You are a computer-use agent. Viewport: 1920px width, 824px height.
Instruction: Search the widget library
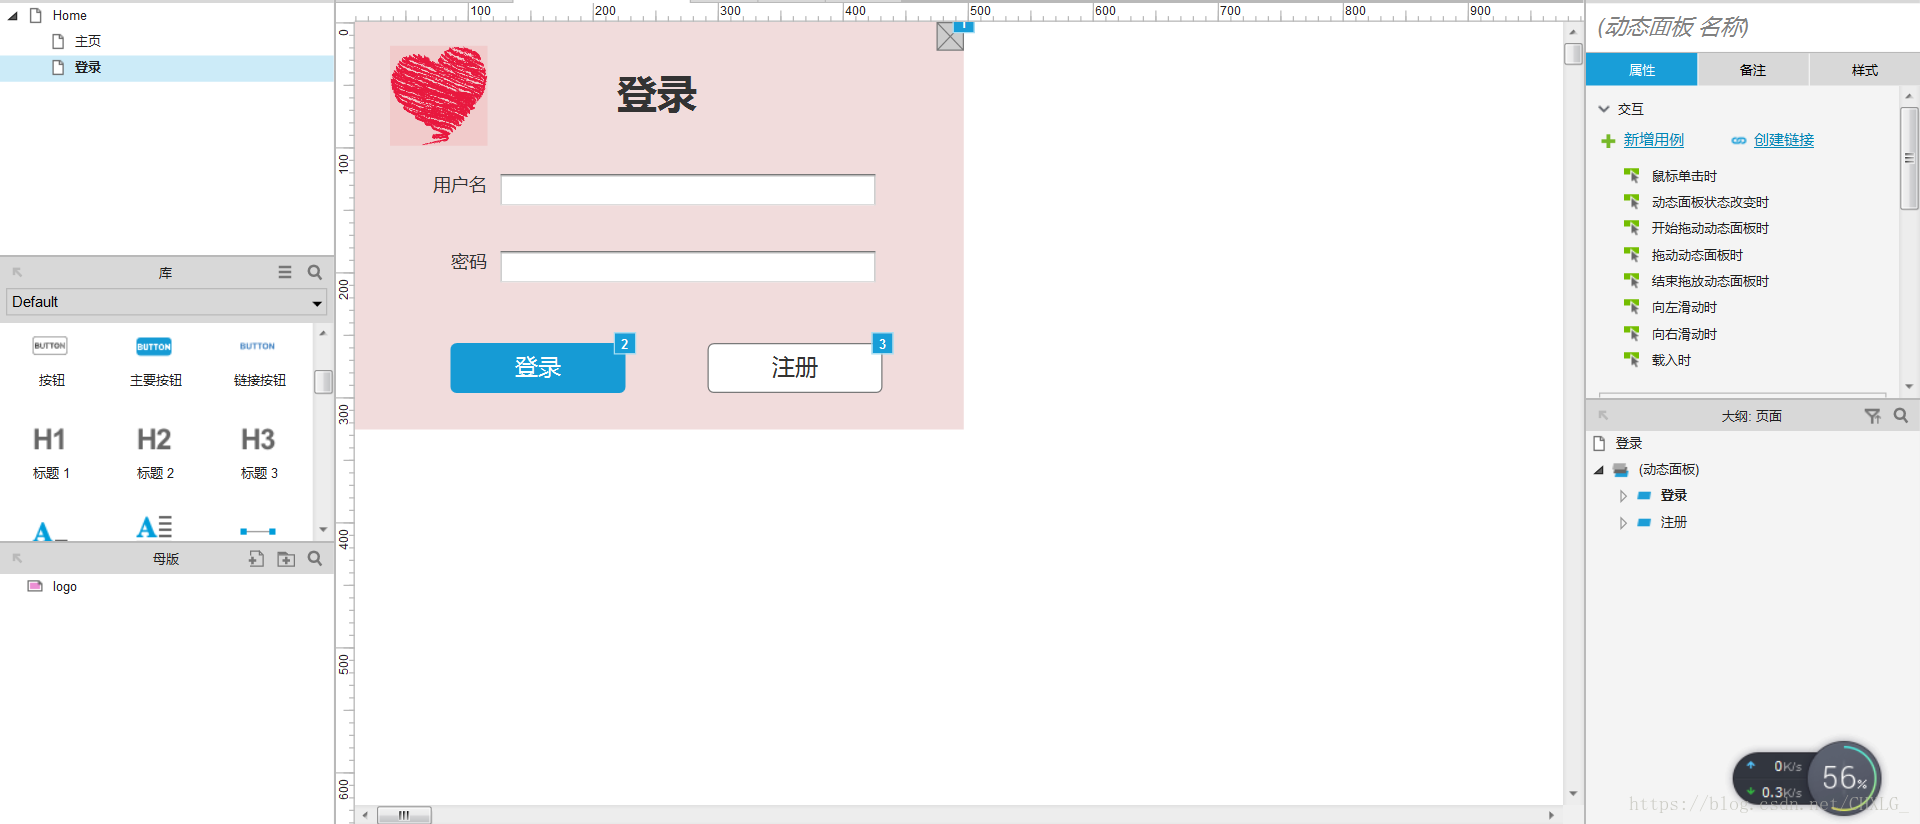click(x=315, y=272)
